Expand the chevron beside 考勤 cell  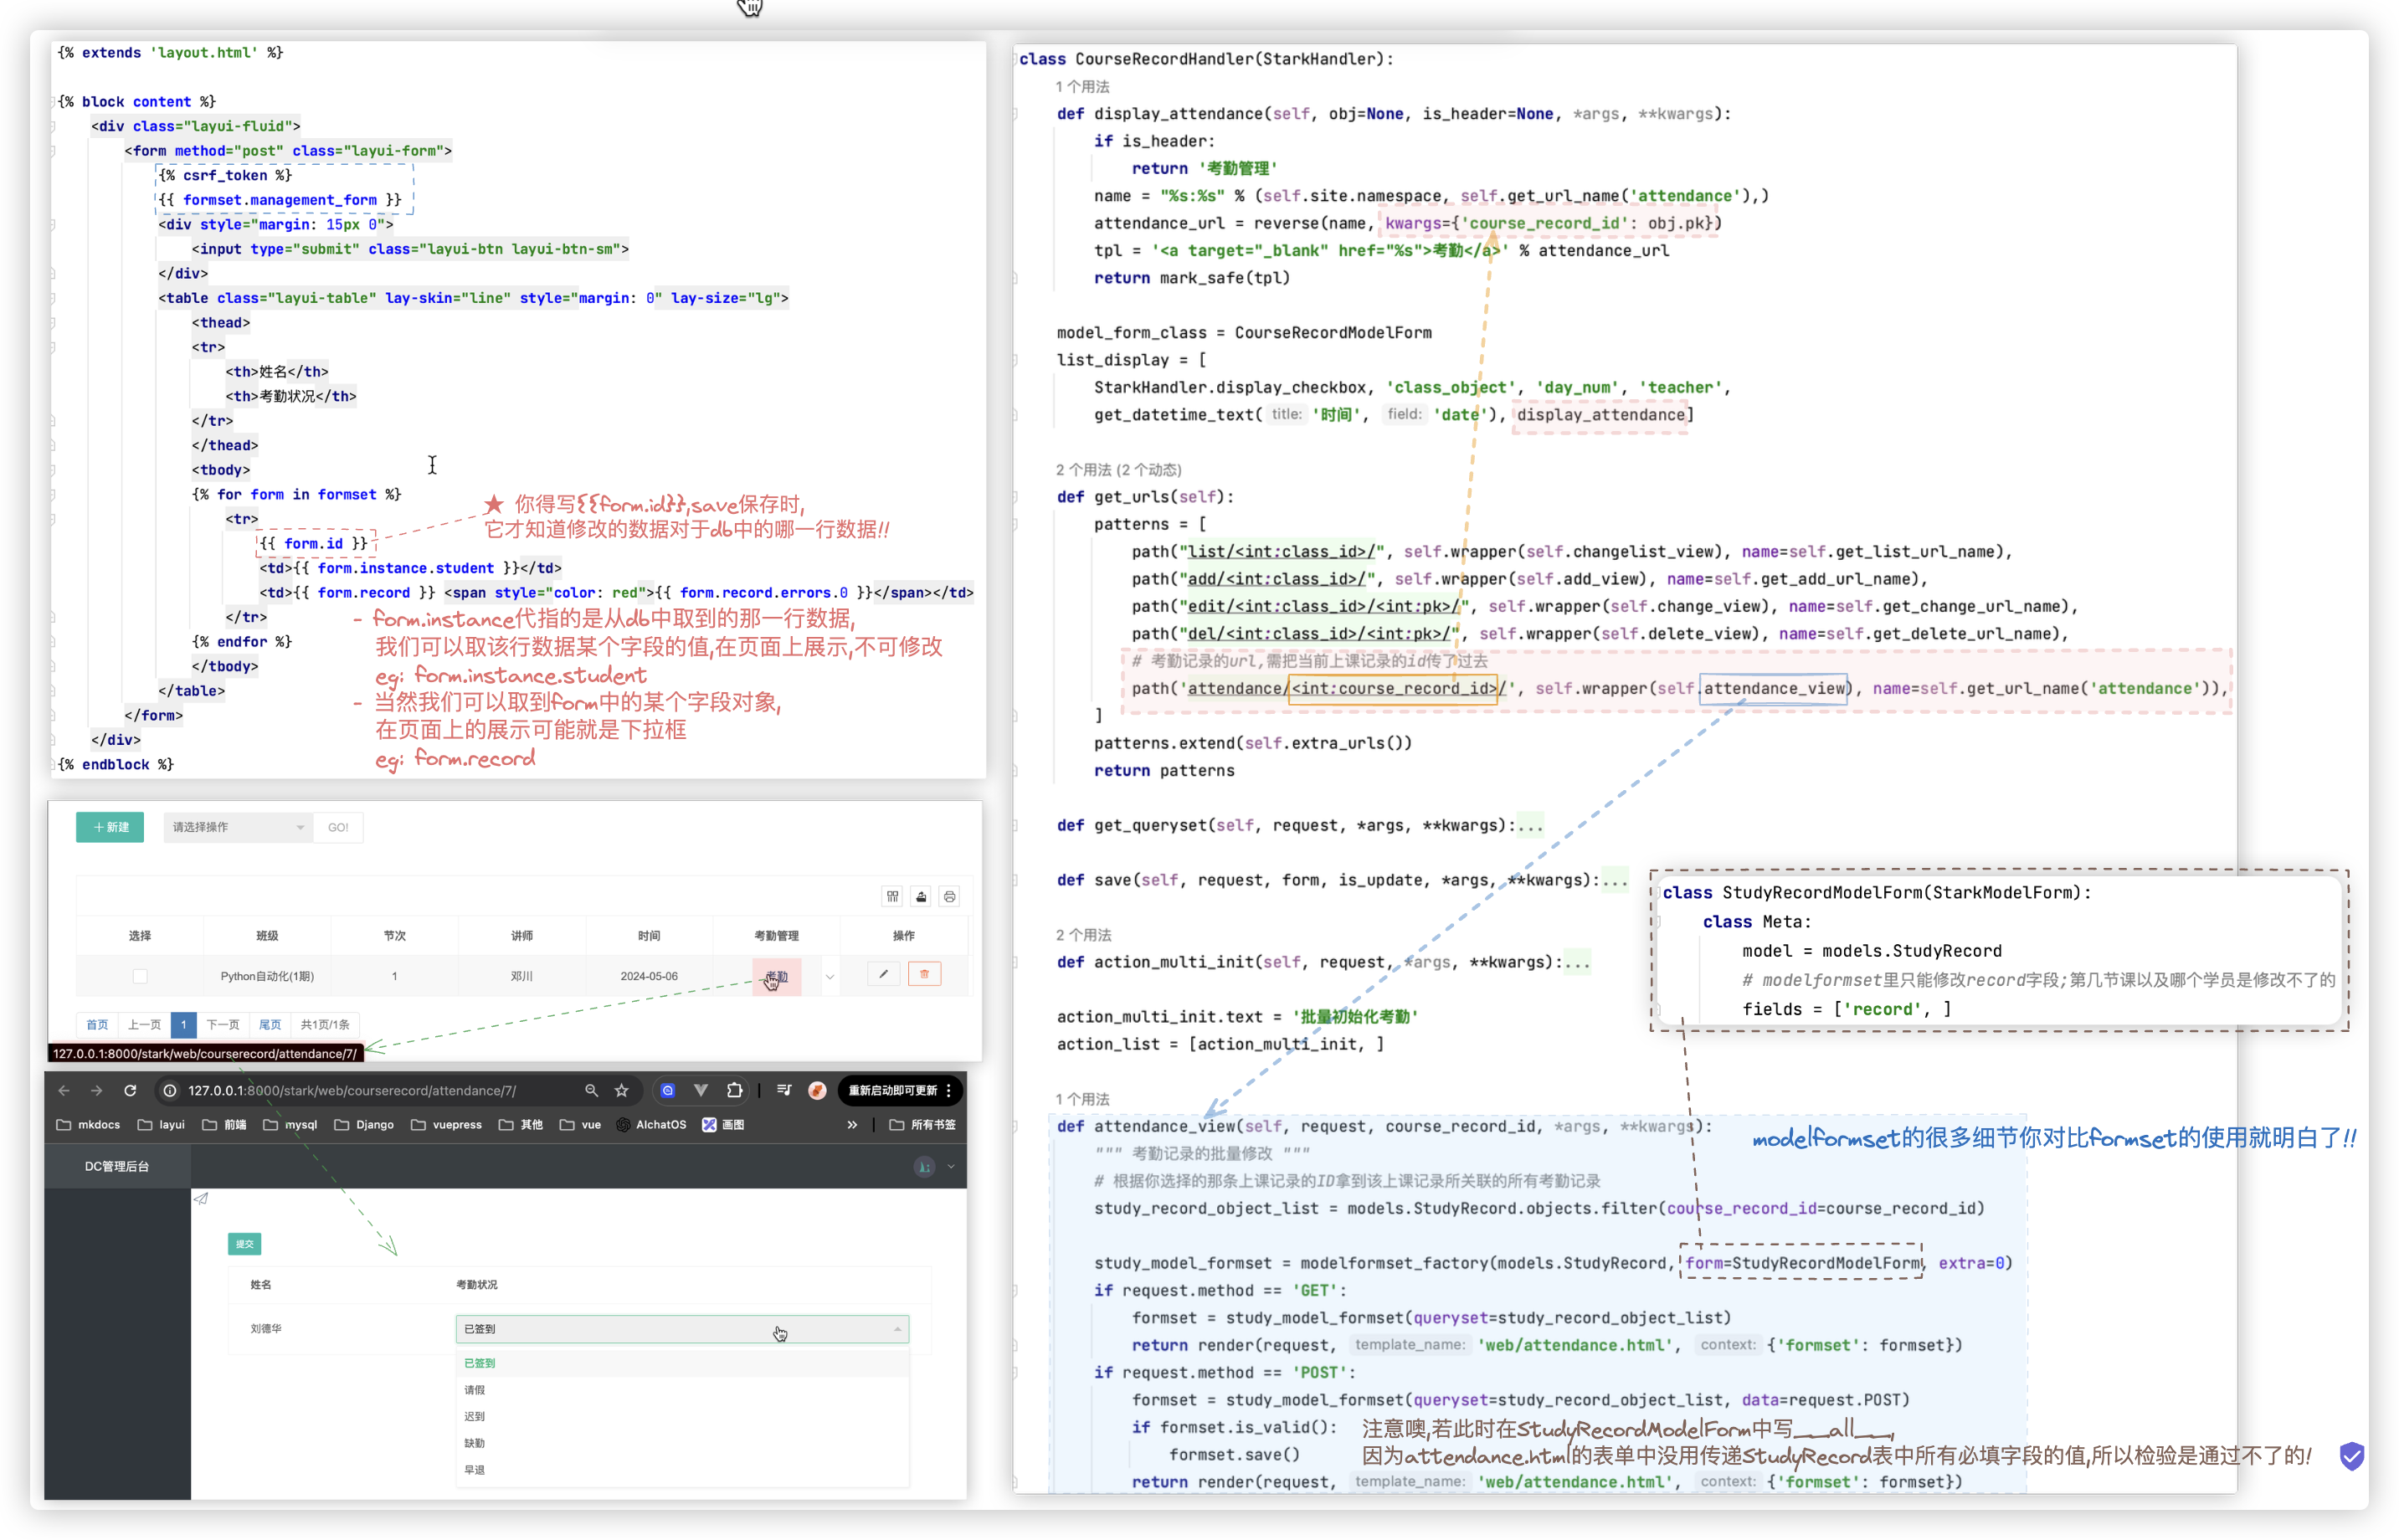830,976
